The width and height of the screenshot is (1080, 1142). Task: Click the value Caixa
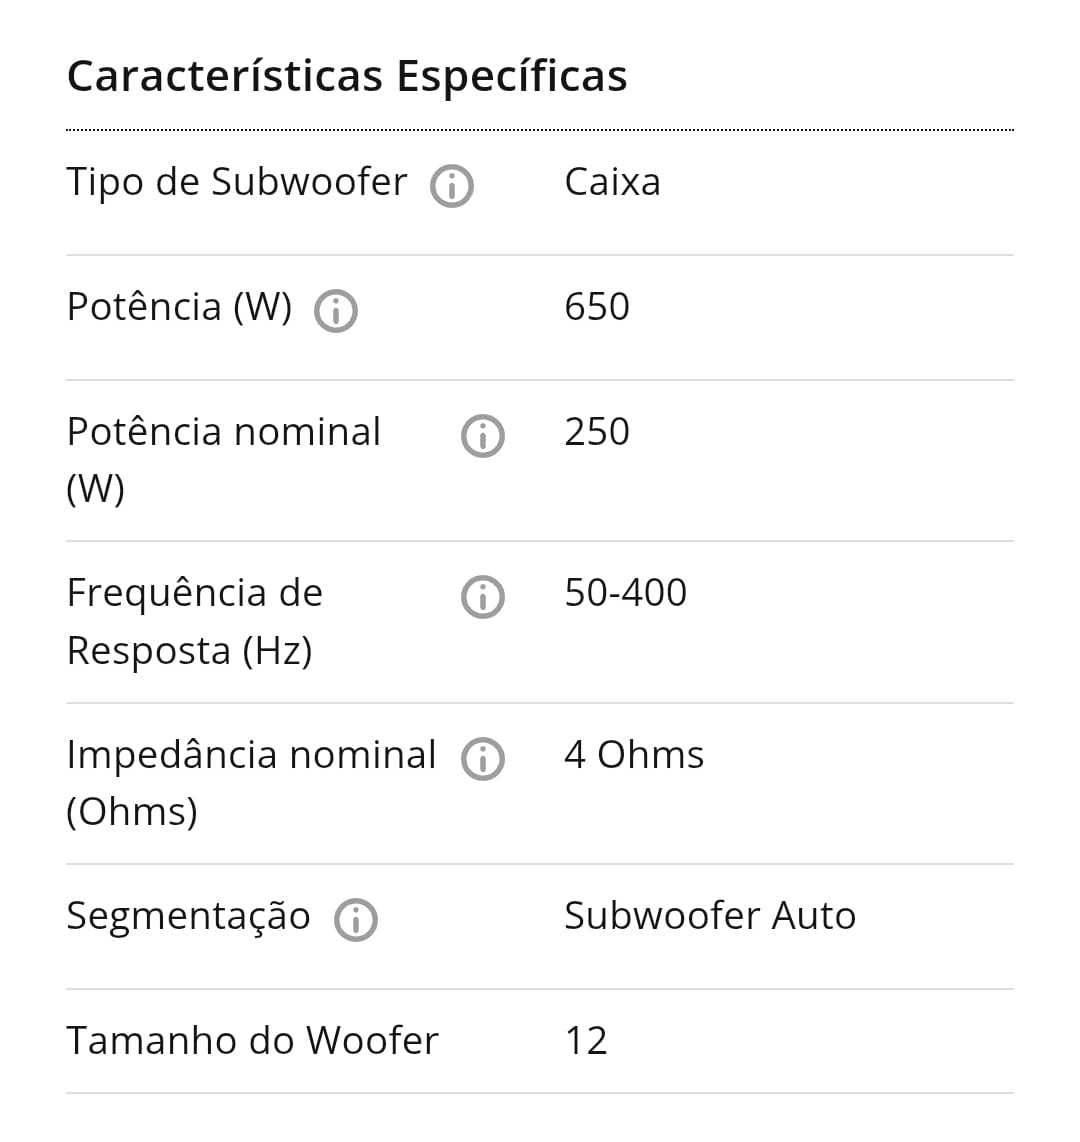coord(612,182)
